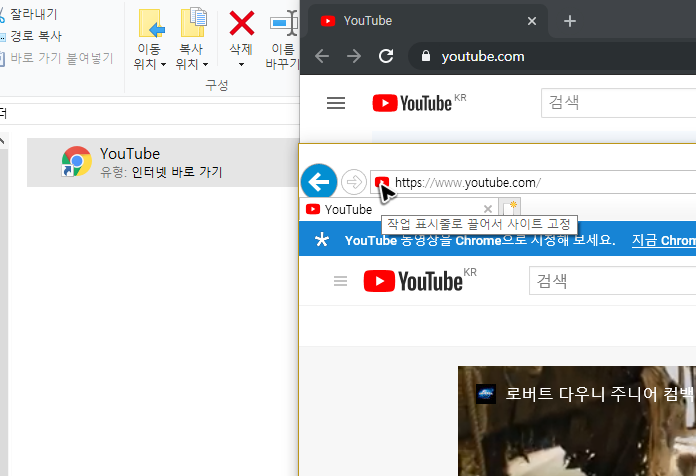The image size is (696, 476).
Task: Go forward in Chrome window
Action: click(x=354, y=56)
